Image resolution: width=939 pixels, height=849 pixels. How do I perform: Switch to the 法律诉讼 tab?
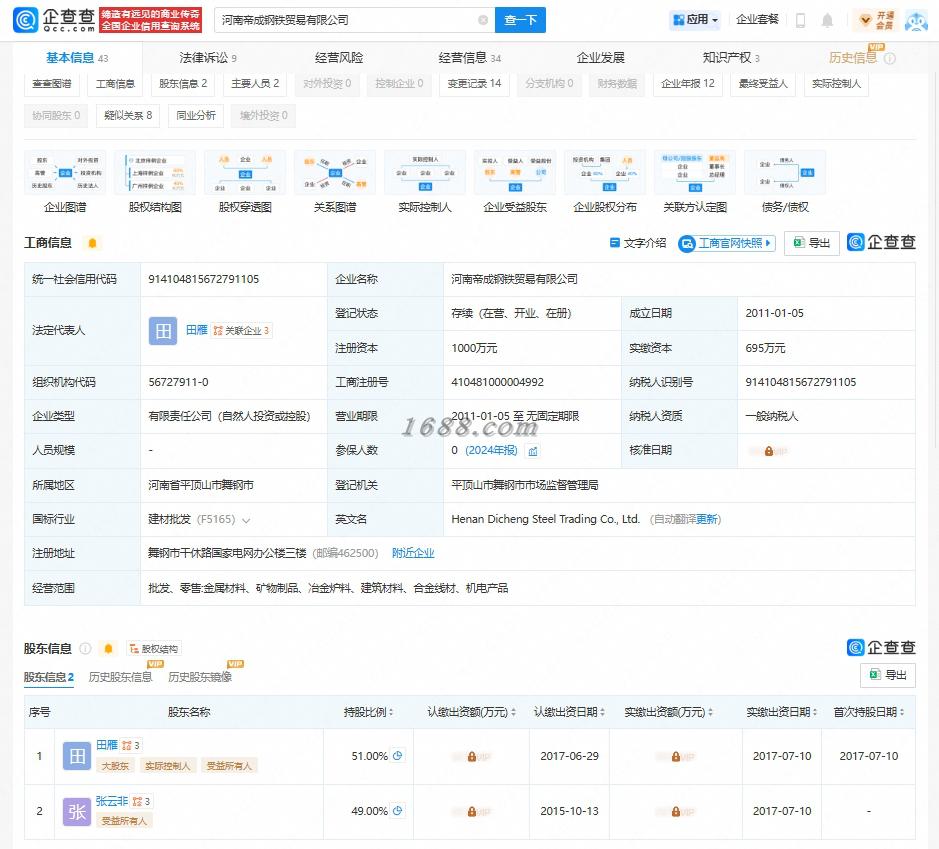point(208,58)
